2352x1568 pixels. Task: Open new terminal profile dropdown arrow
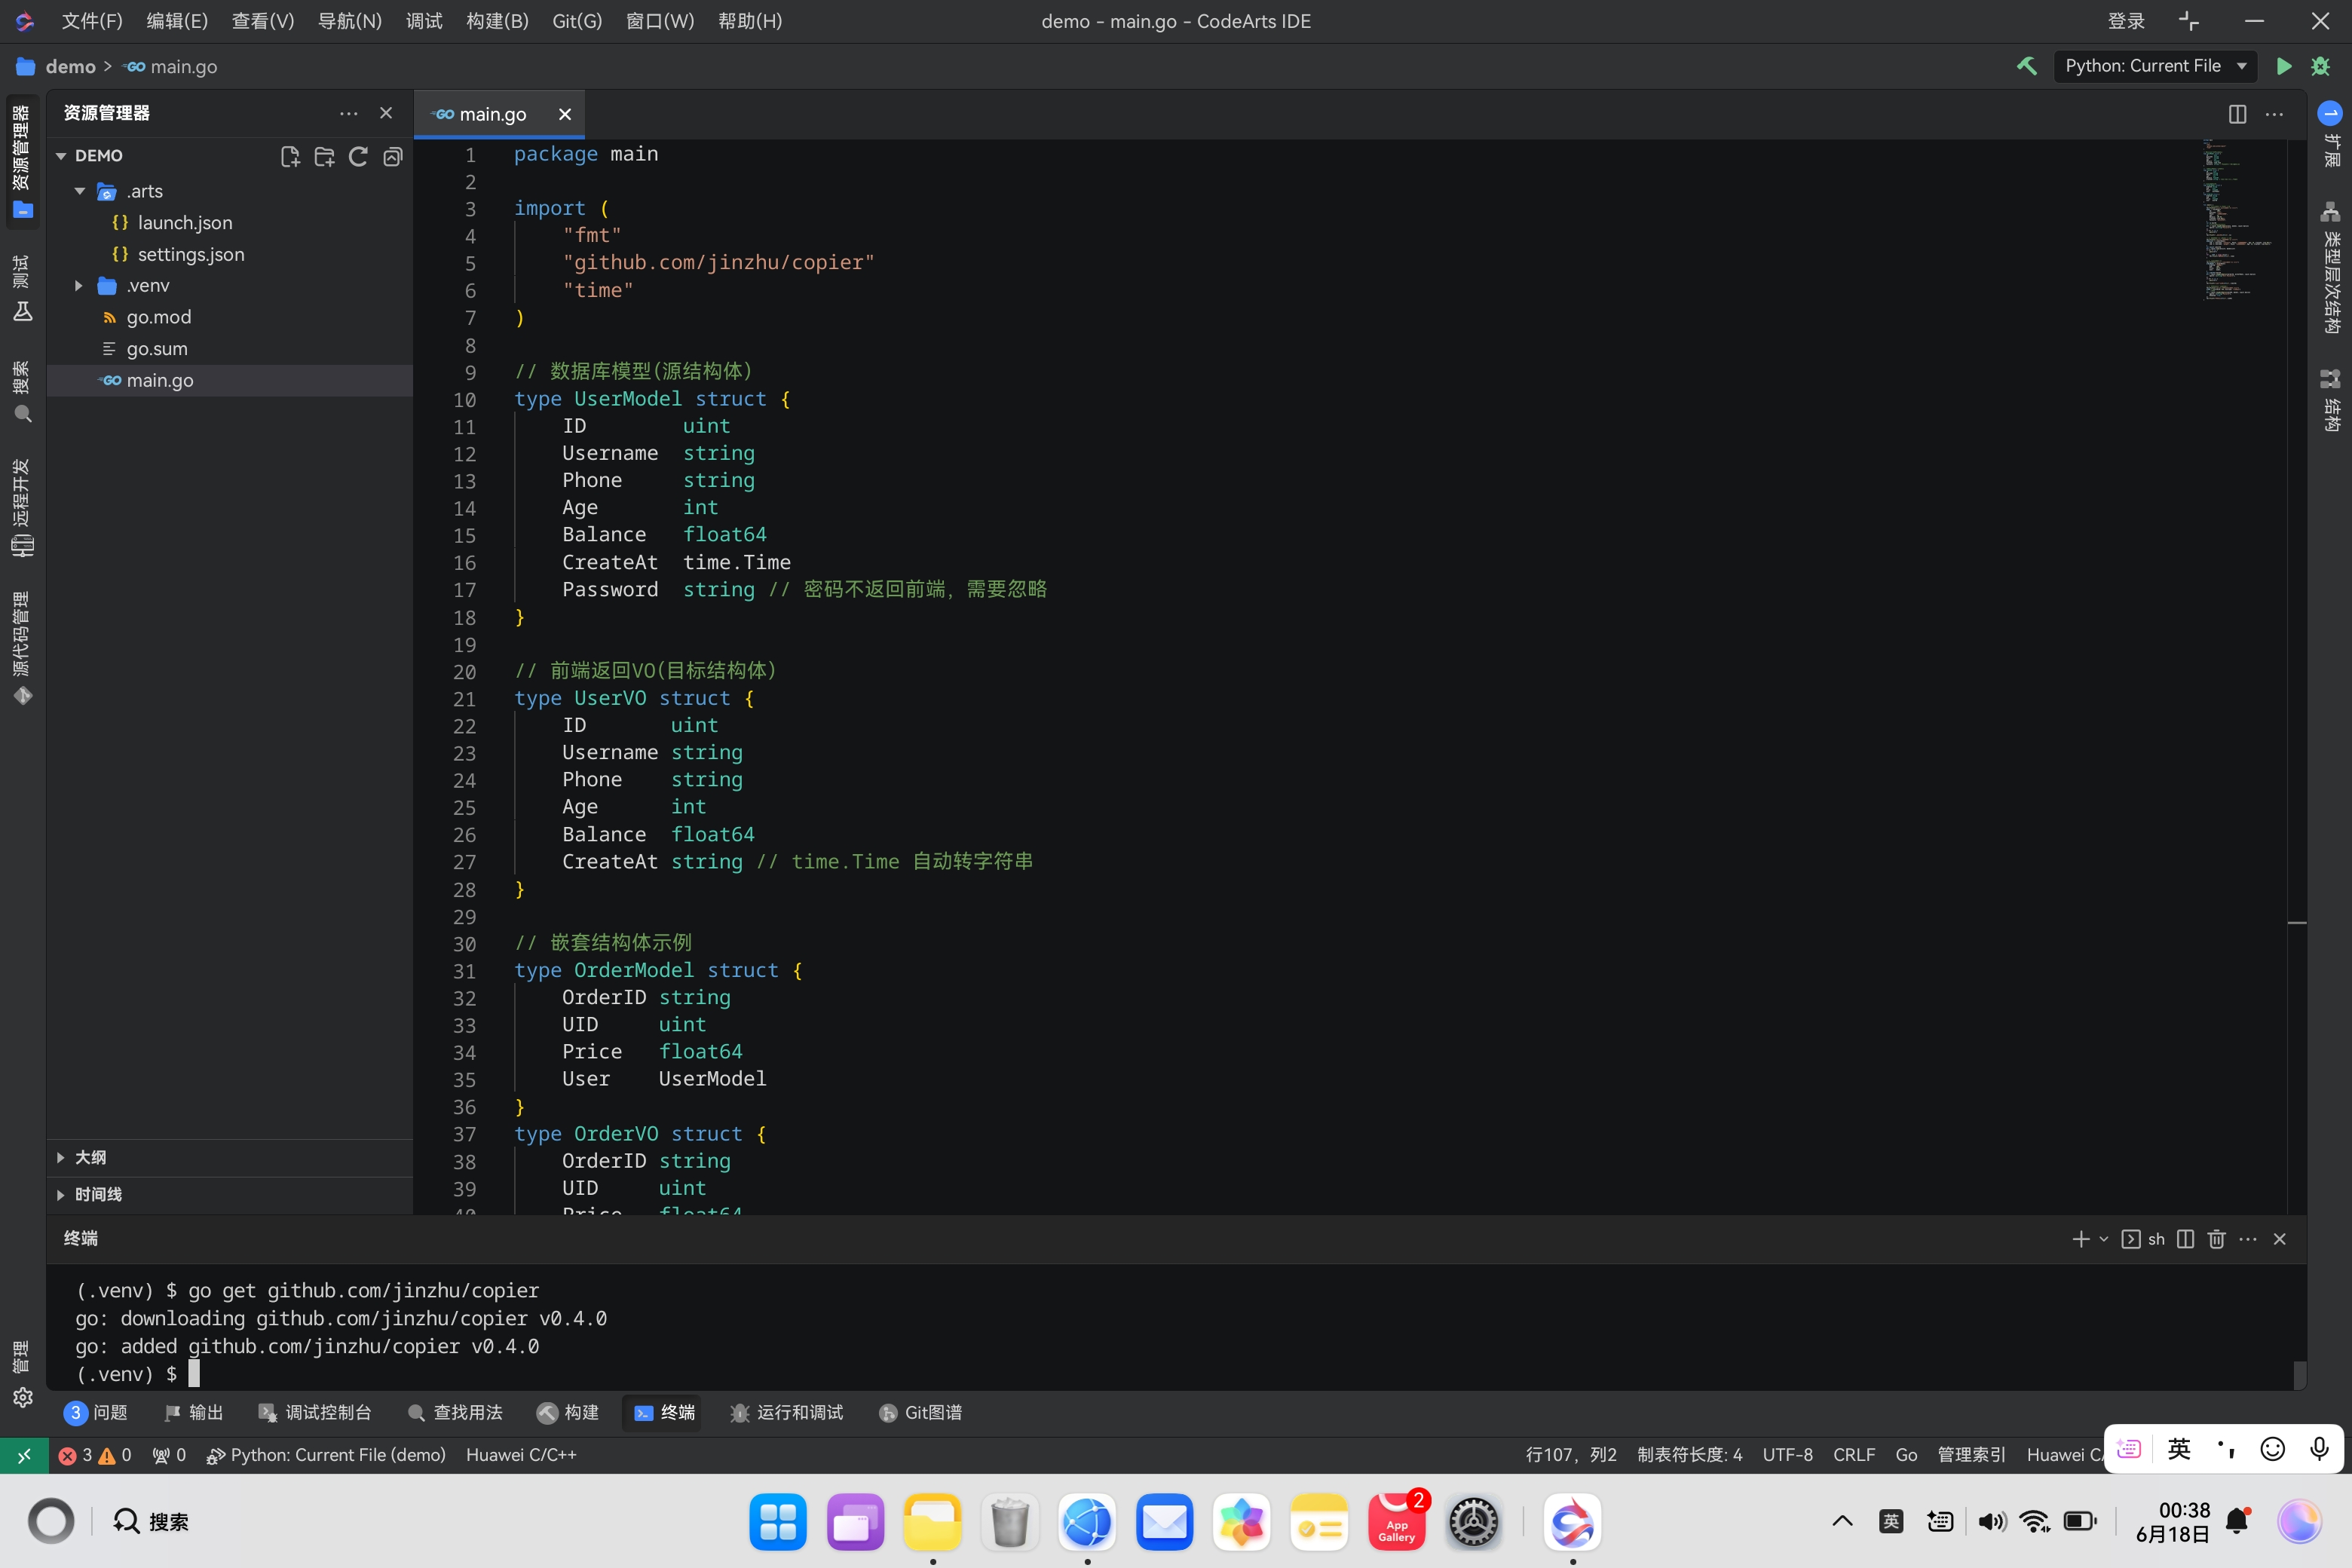[x=2103, y=1239]
